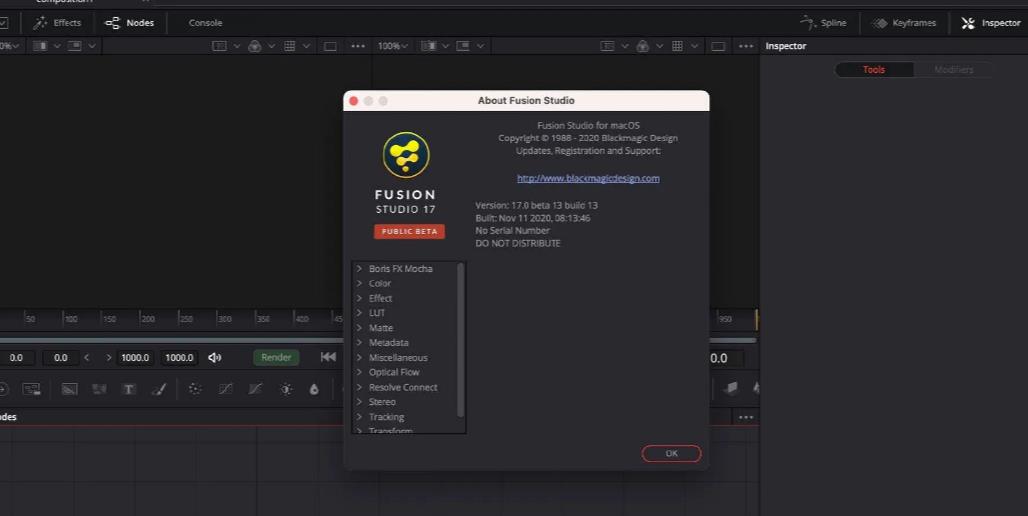Screen dimensions: 1028x516
Task: Add a Background tool from toolbar
Action: pos(69,389)
